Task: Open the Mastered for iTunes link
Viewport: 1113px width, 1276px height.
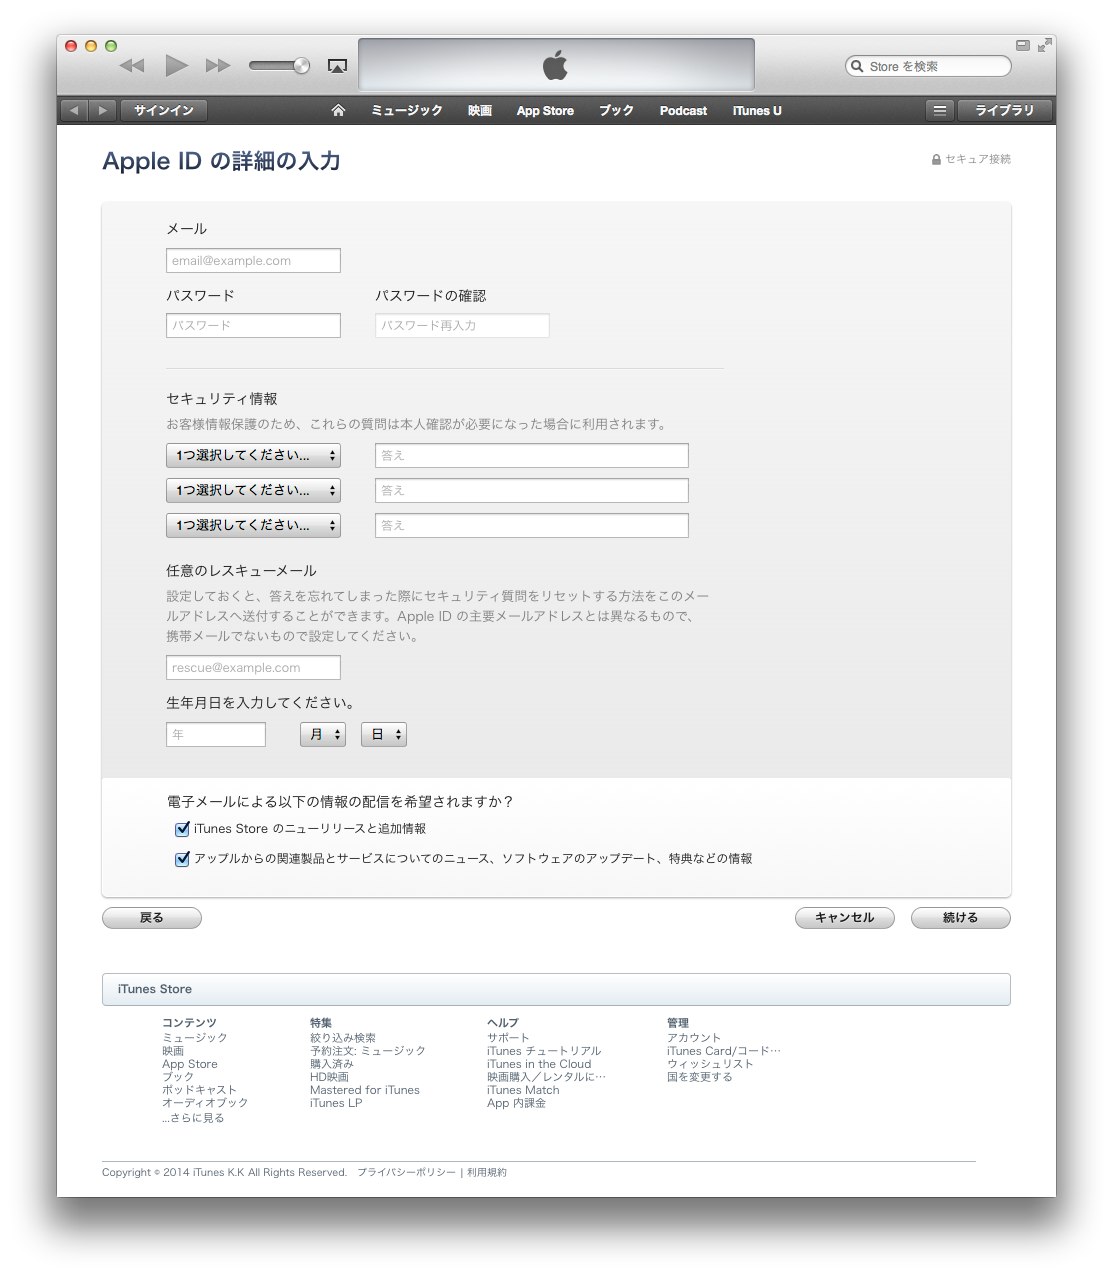Action: point(365,1090)
